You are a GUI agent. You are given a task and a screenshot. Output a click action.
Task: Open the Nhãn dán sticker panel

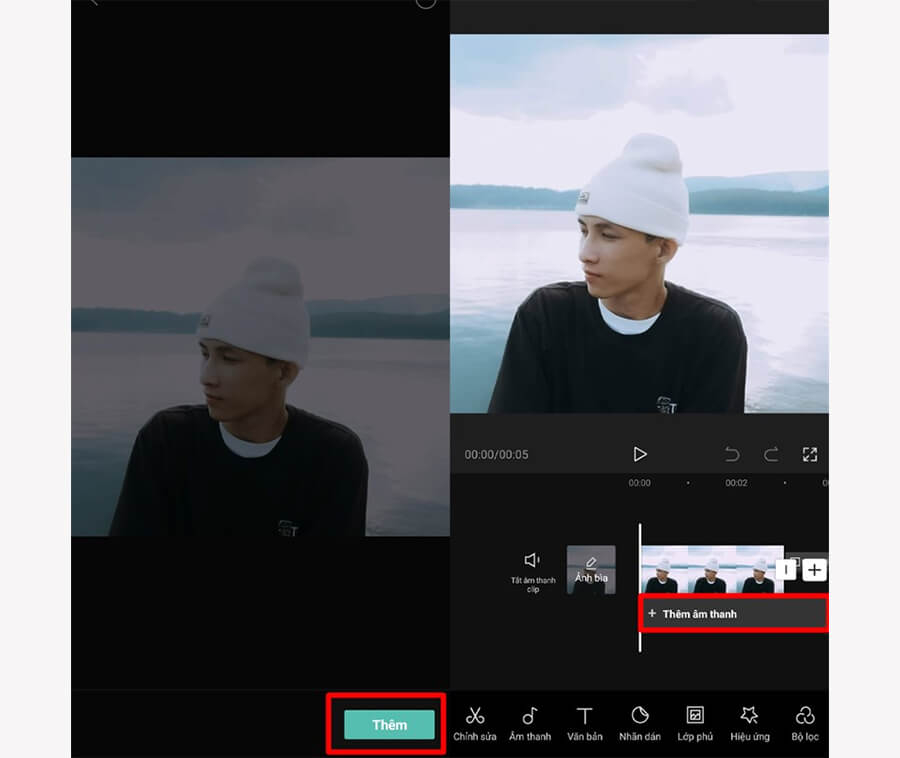pos(640,722)
